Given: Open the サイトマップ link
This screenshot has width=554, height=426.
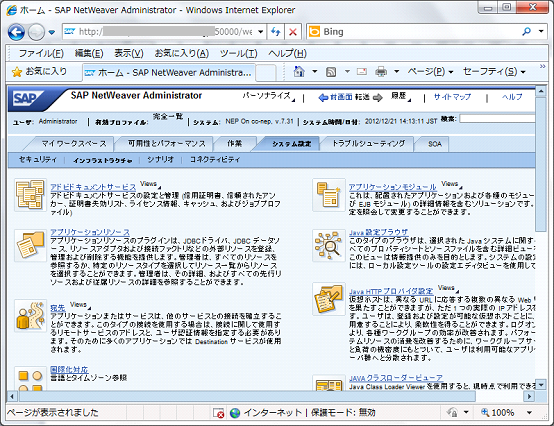Looking at the screenshot, I should (x=452, y=97).
